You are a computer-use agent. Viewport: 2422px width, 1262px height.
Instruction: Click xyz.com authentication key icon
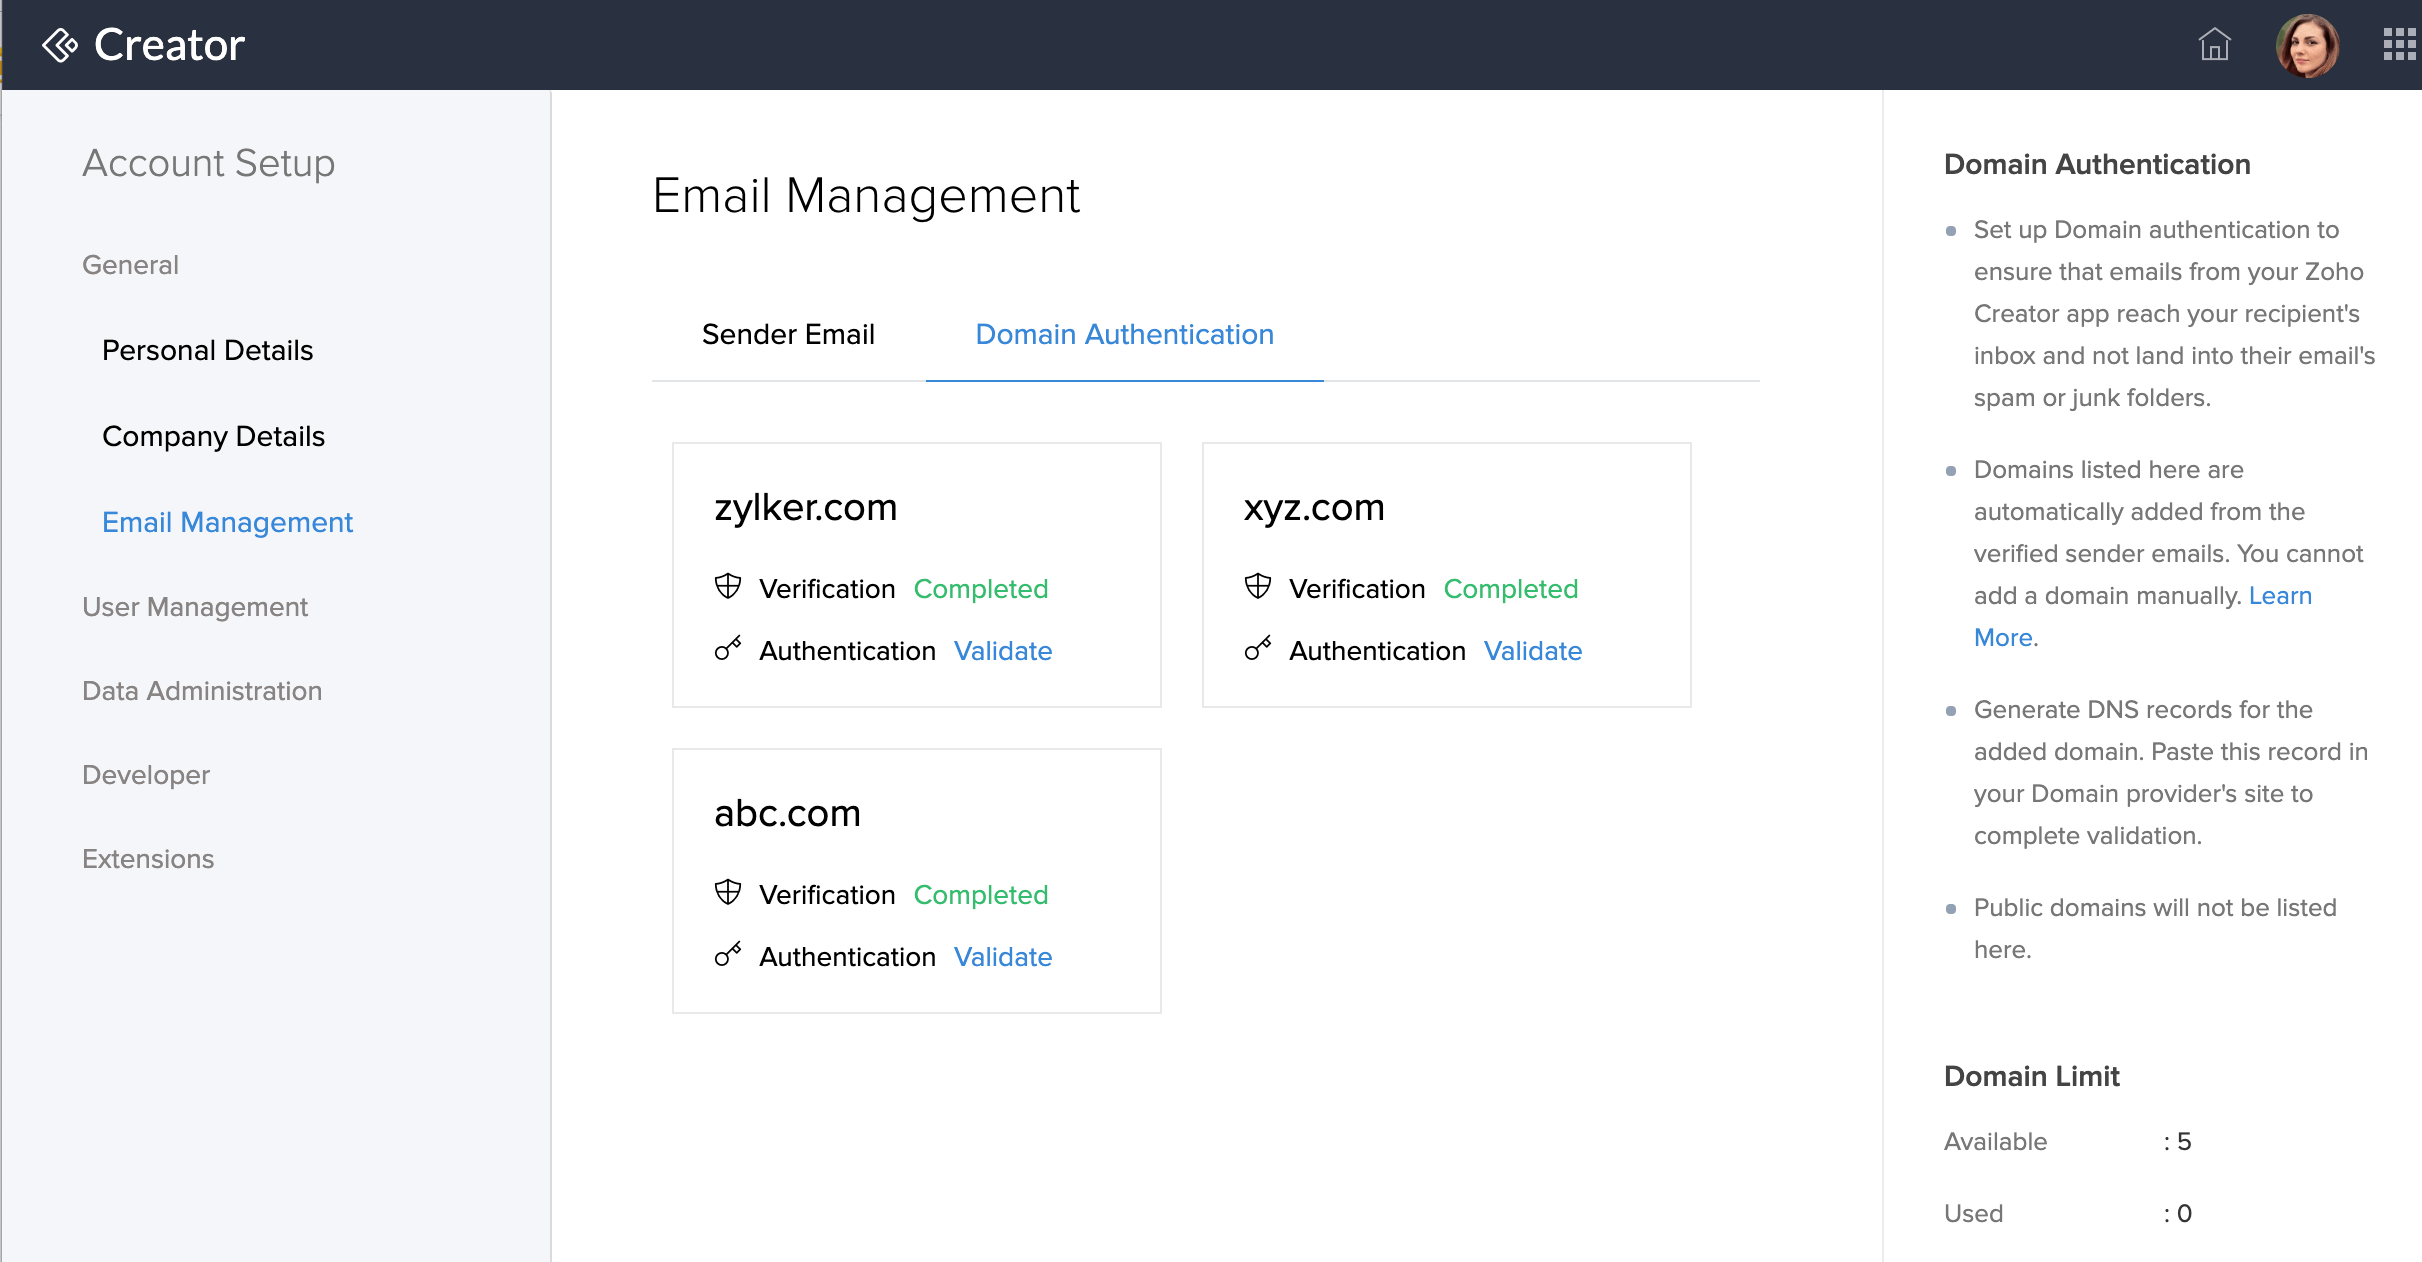point(1258,649)
